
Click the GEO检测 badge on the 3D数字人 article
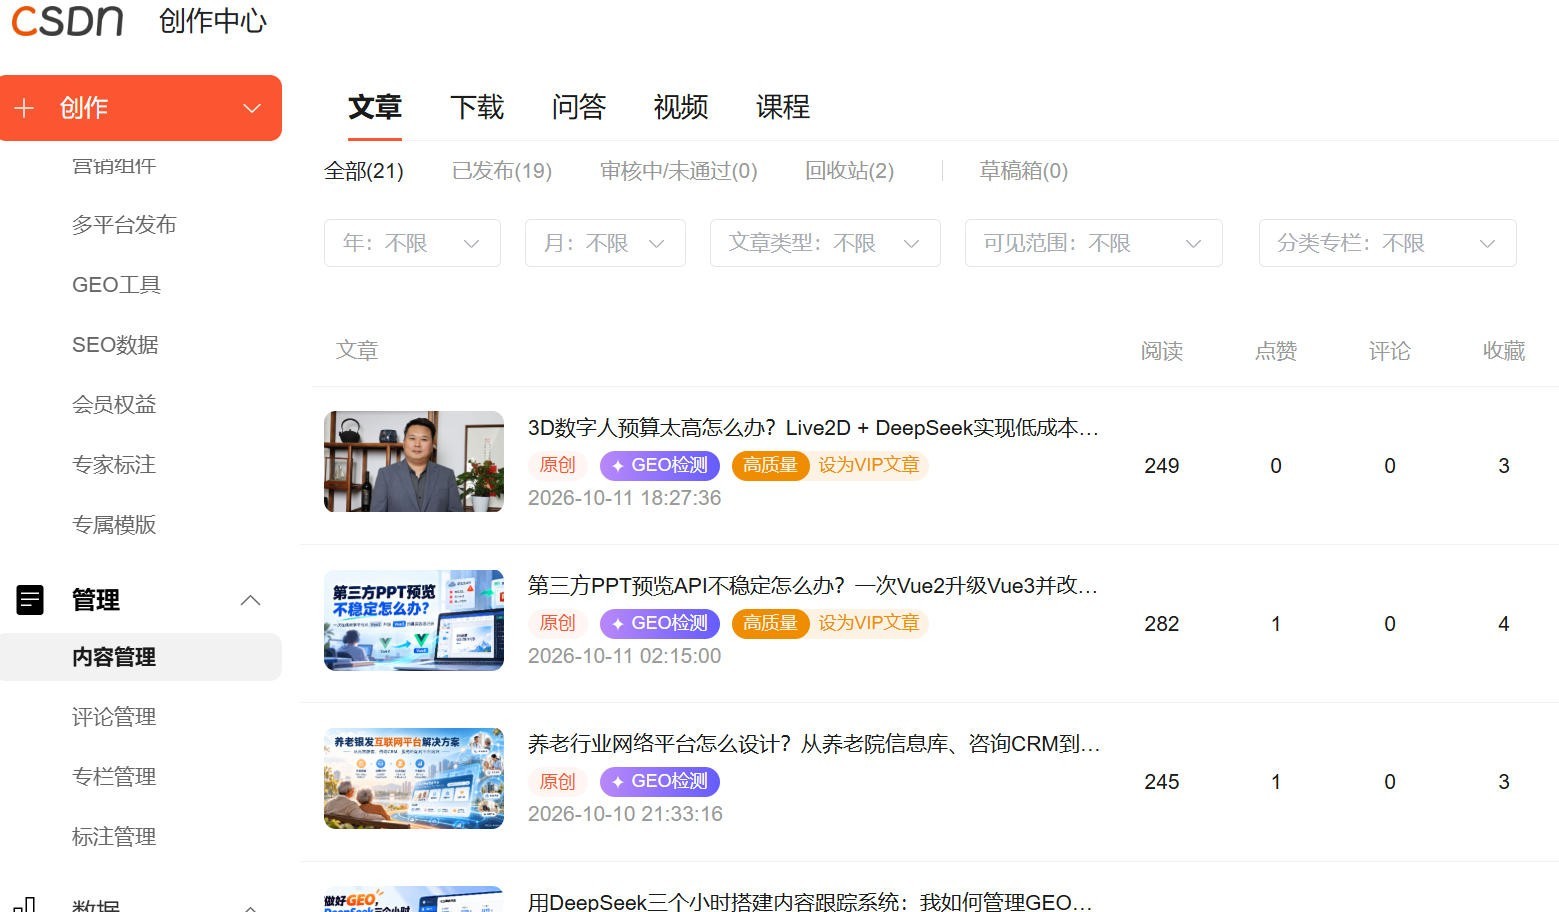tap(659, 466)
